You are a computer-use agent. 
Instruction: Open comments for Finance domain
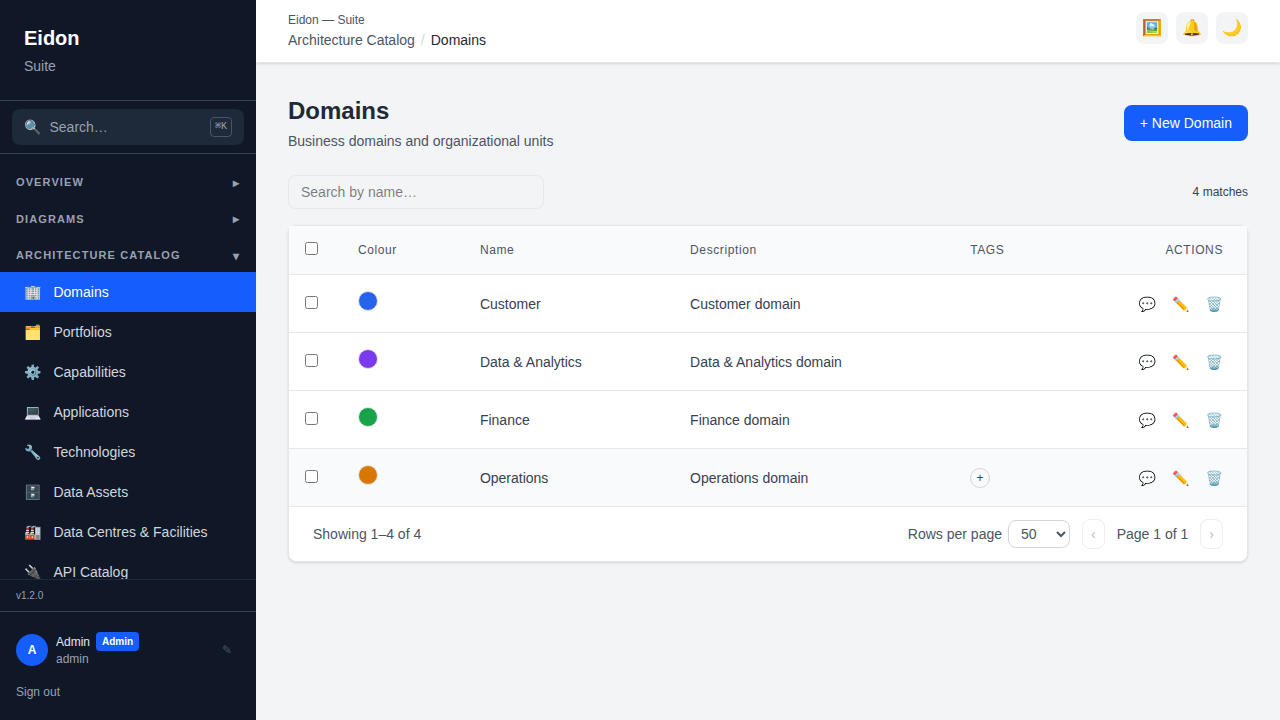point(1147,420)
